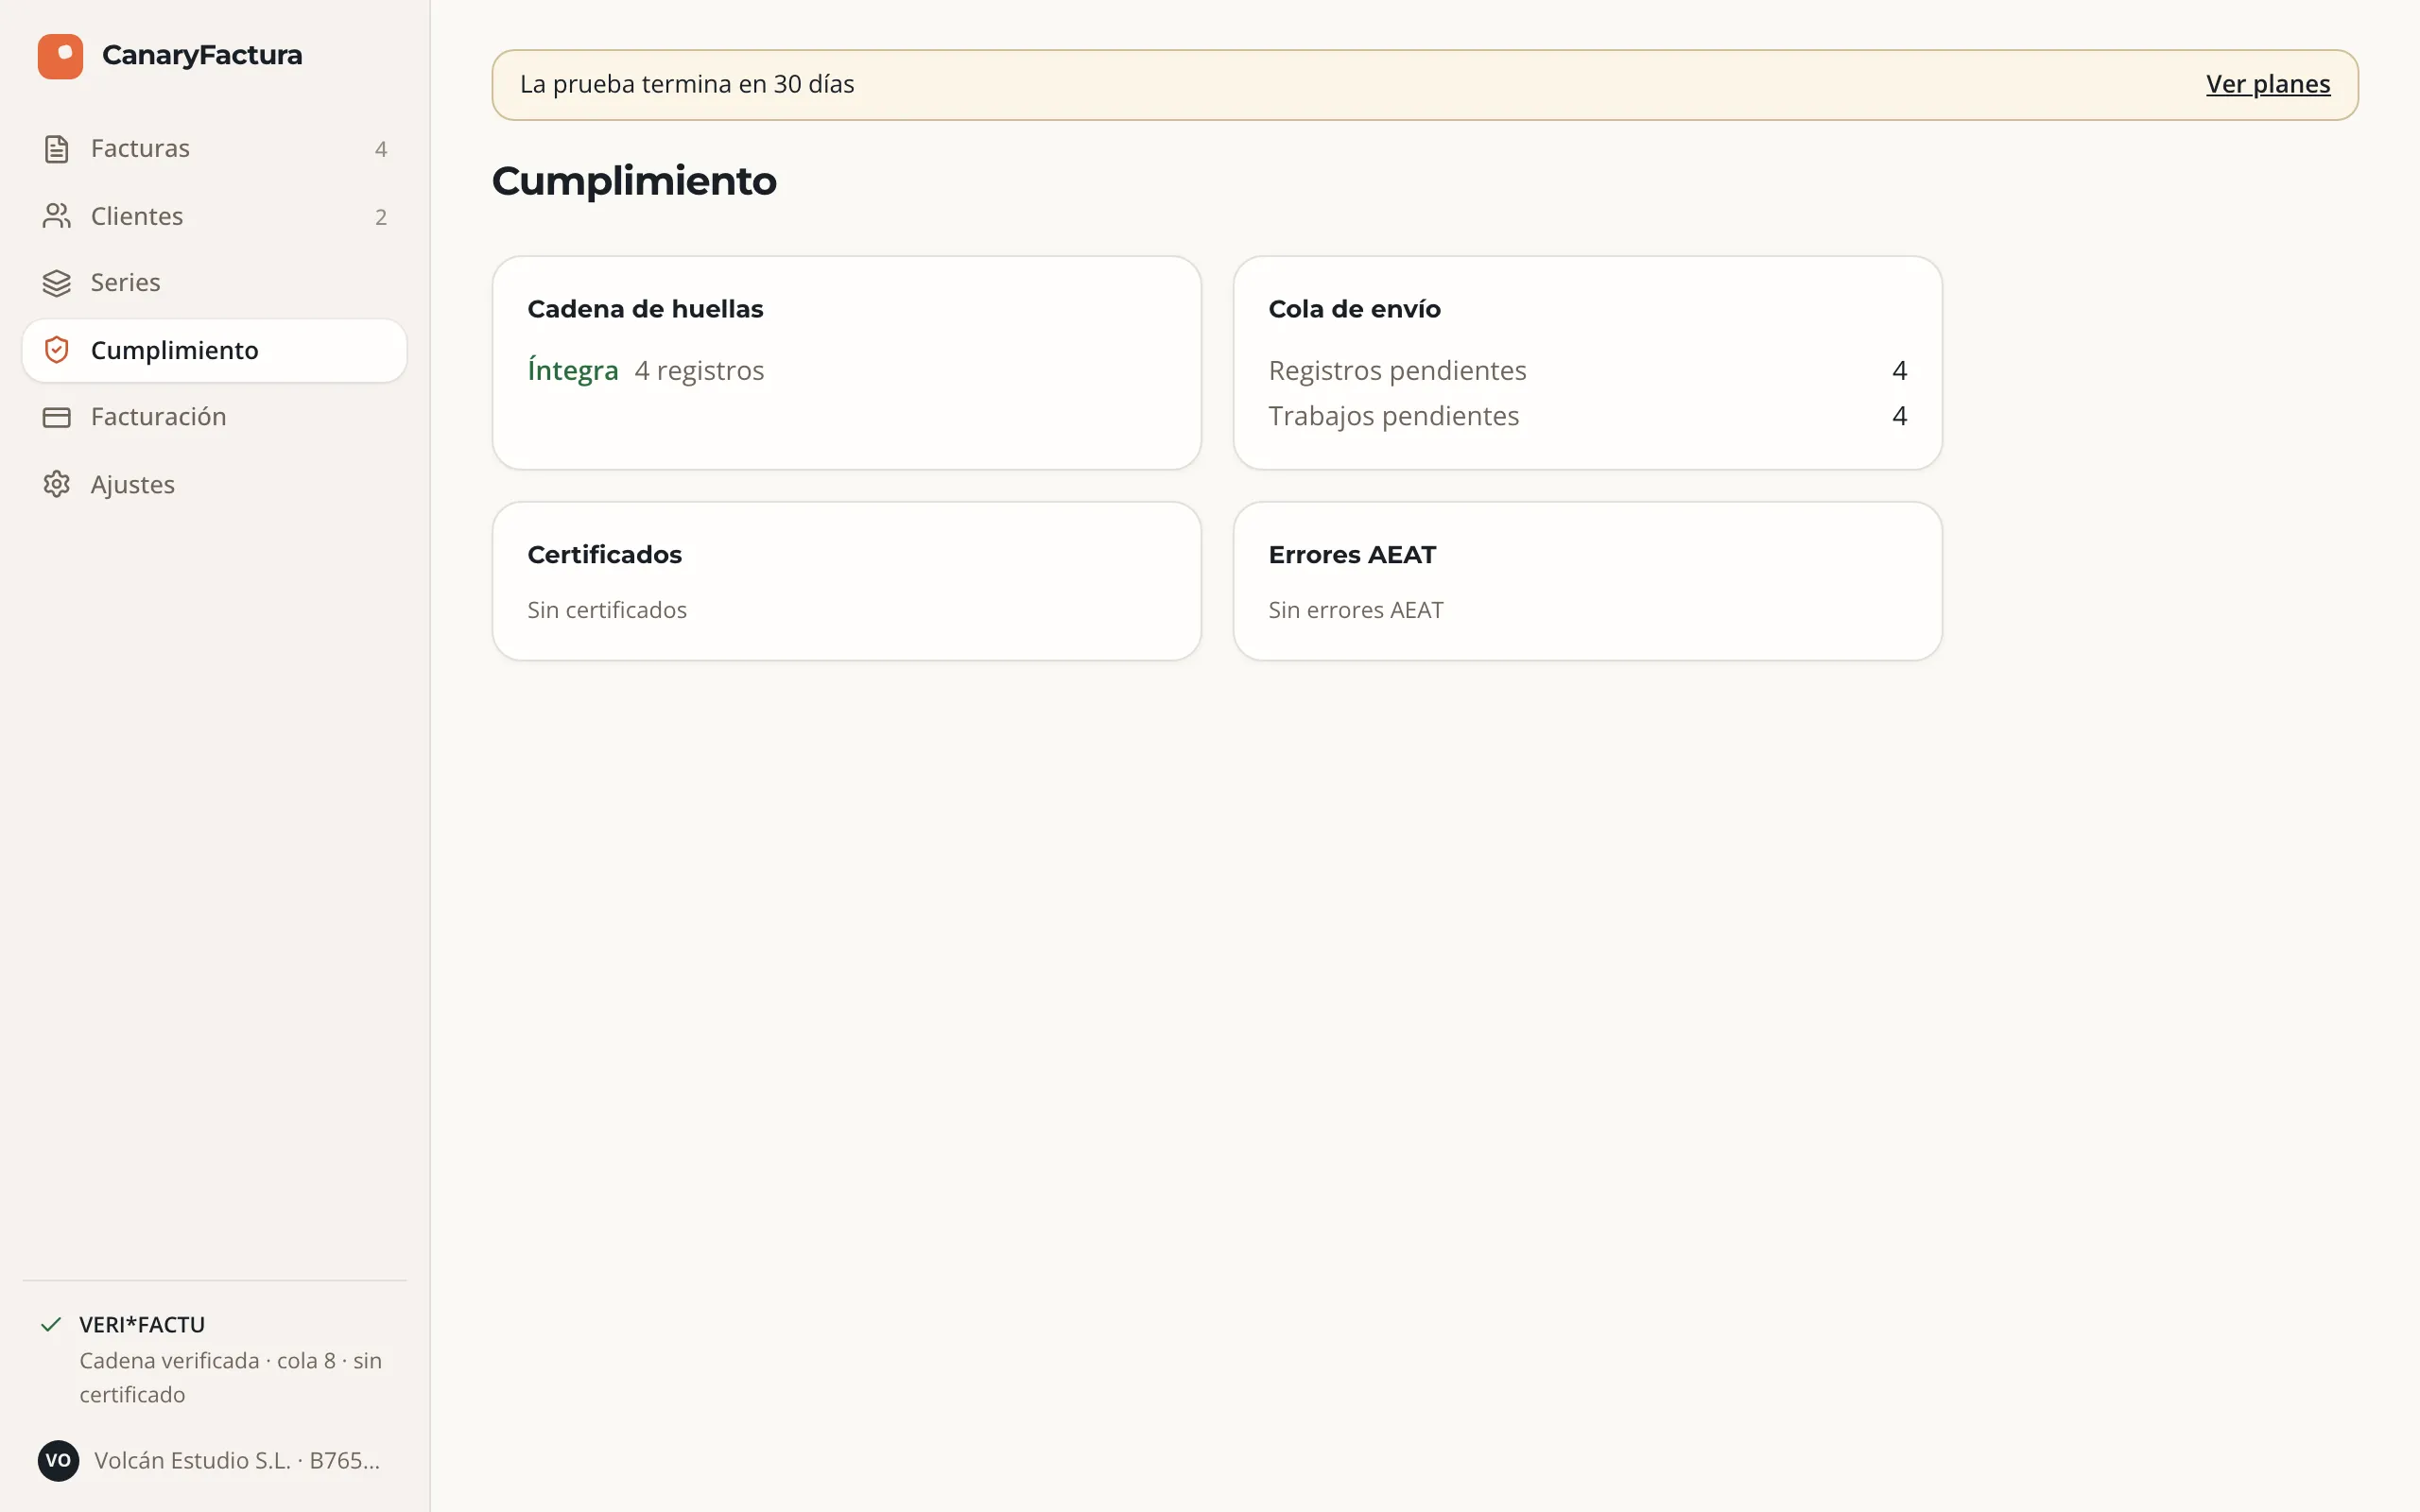Screen dimensions: 2420x1512
Task: Click the Íntegra chain status text
Action: [x=573, y=370]
